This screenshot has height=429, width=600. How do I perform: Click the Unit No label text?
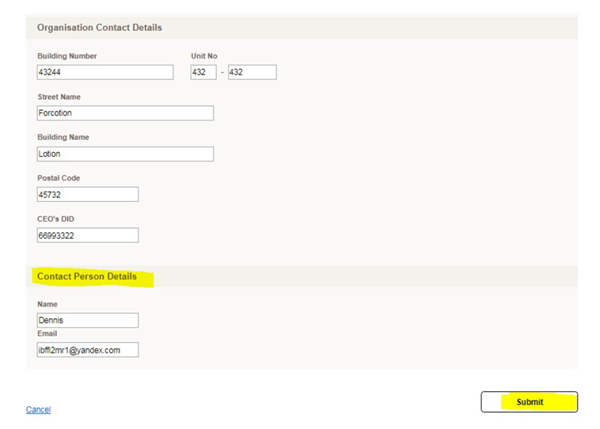click(x=204, y=56)
